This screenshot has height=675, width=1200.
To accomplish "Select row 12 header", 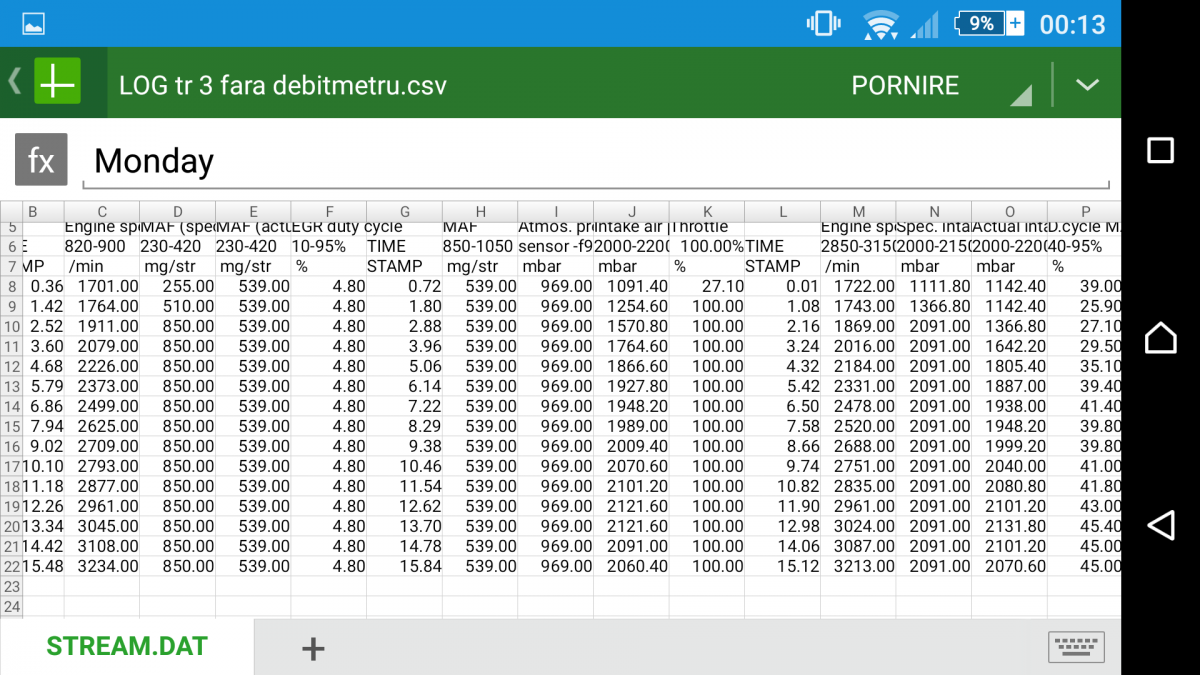I will 11,366.
